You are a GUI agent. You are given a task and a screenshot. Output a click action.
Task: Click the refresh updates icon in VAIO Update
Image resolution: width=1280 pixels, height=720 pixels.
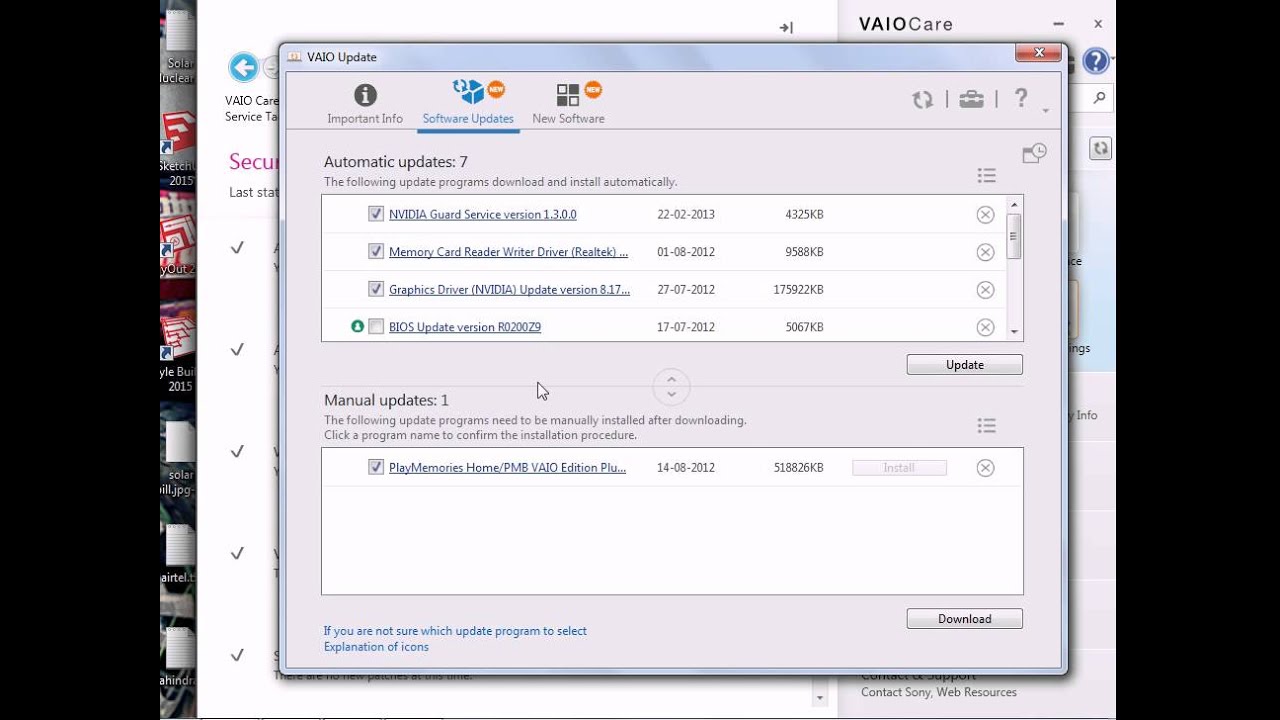922,99
